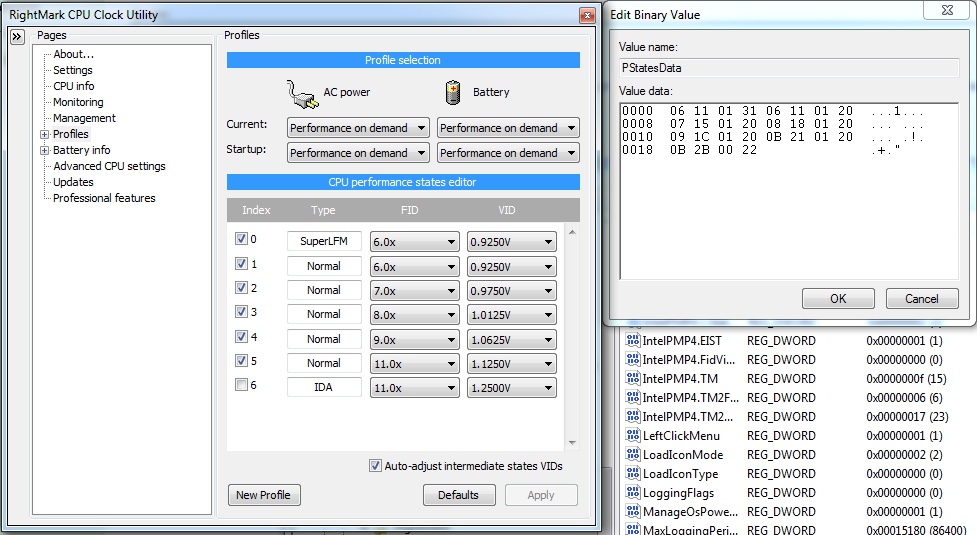This screenshot has width=977, height=535.
Task: Expand the Profiles tree node
Action: (x=44, y=135)
